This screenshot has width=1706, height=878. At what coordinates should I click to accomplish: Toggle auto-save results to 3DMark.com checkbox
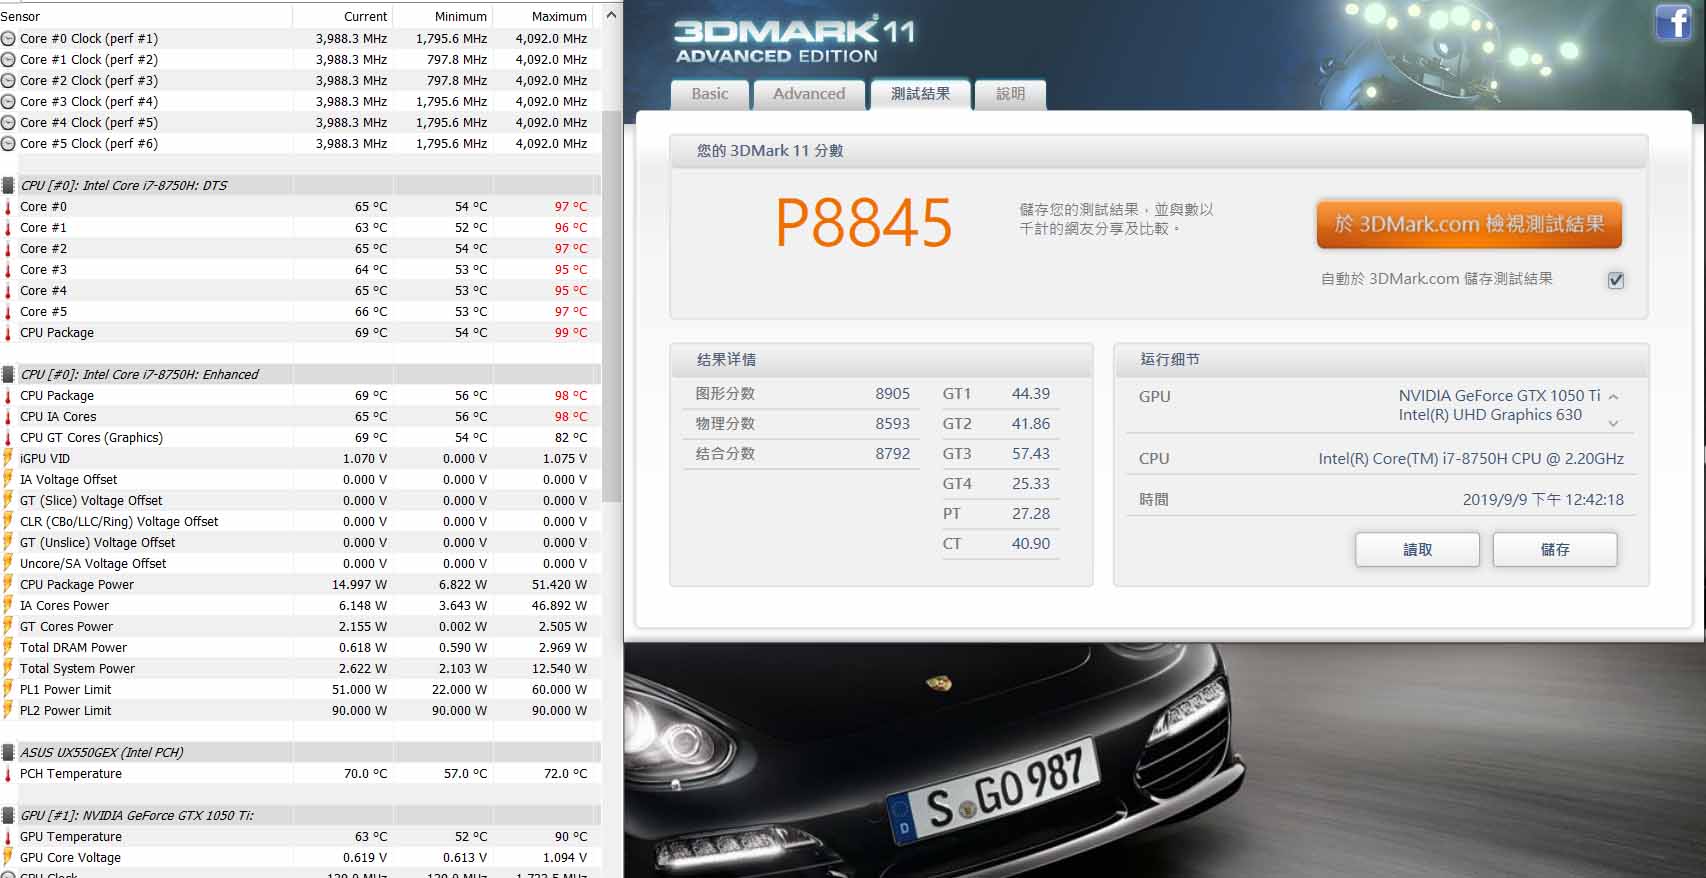[x=1615, y=280]
